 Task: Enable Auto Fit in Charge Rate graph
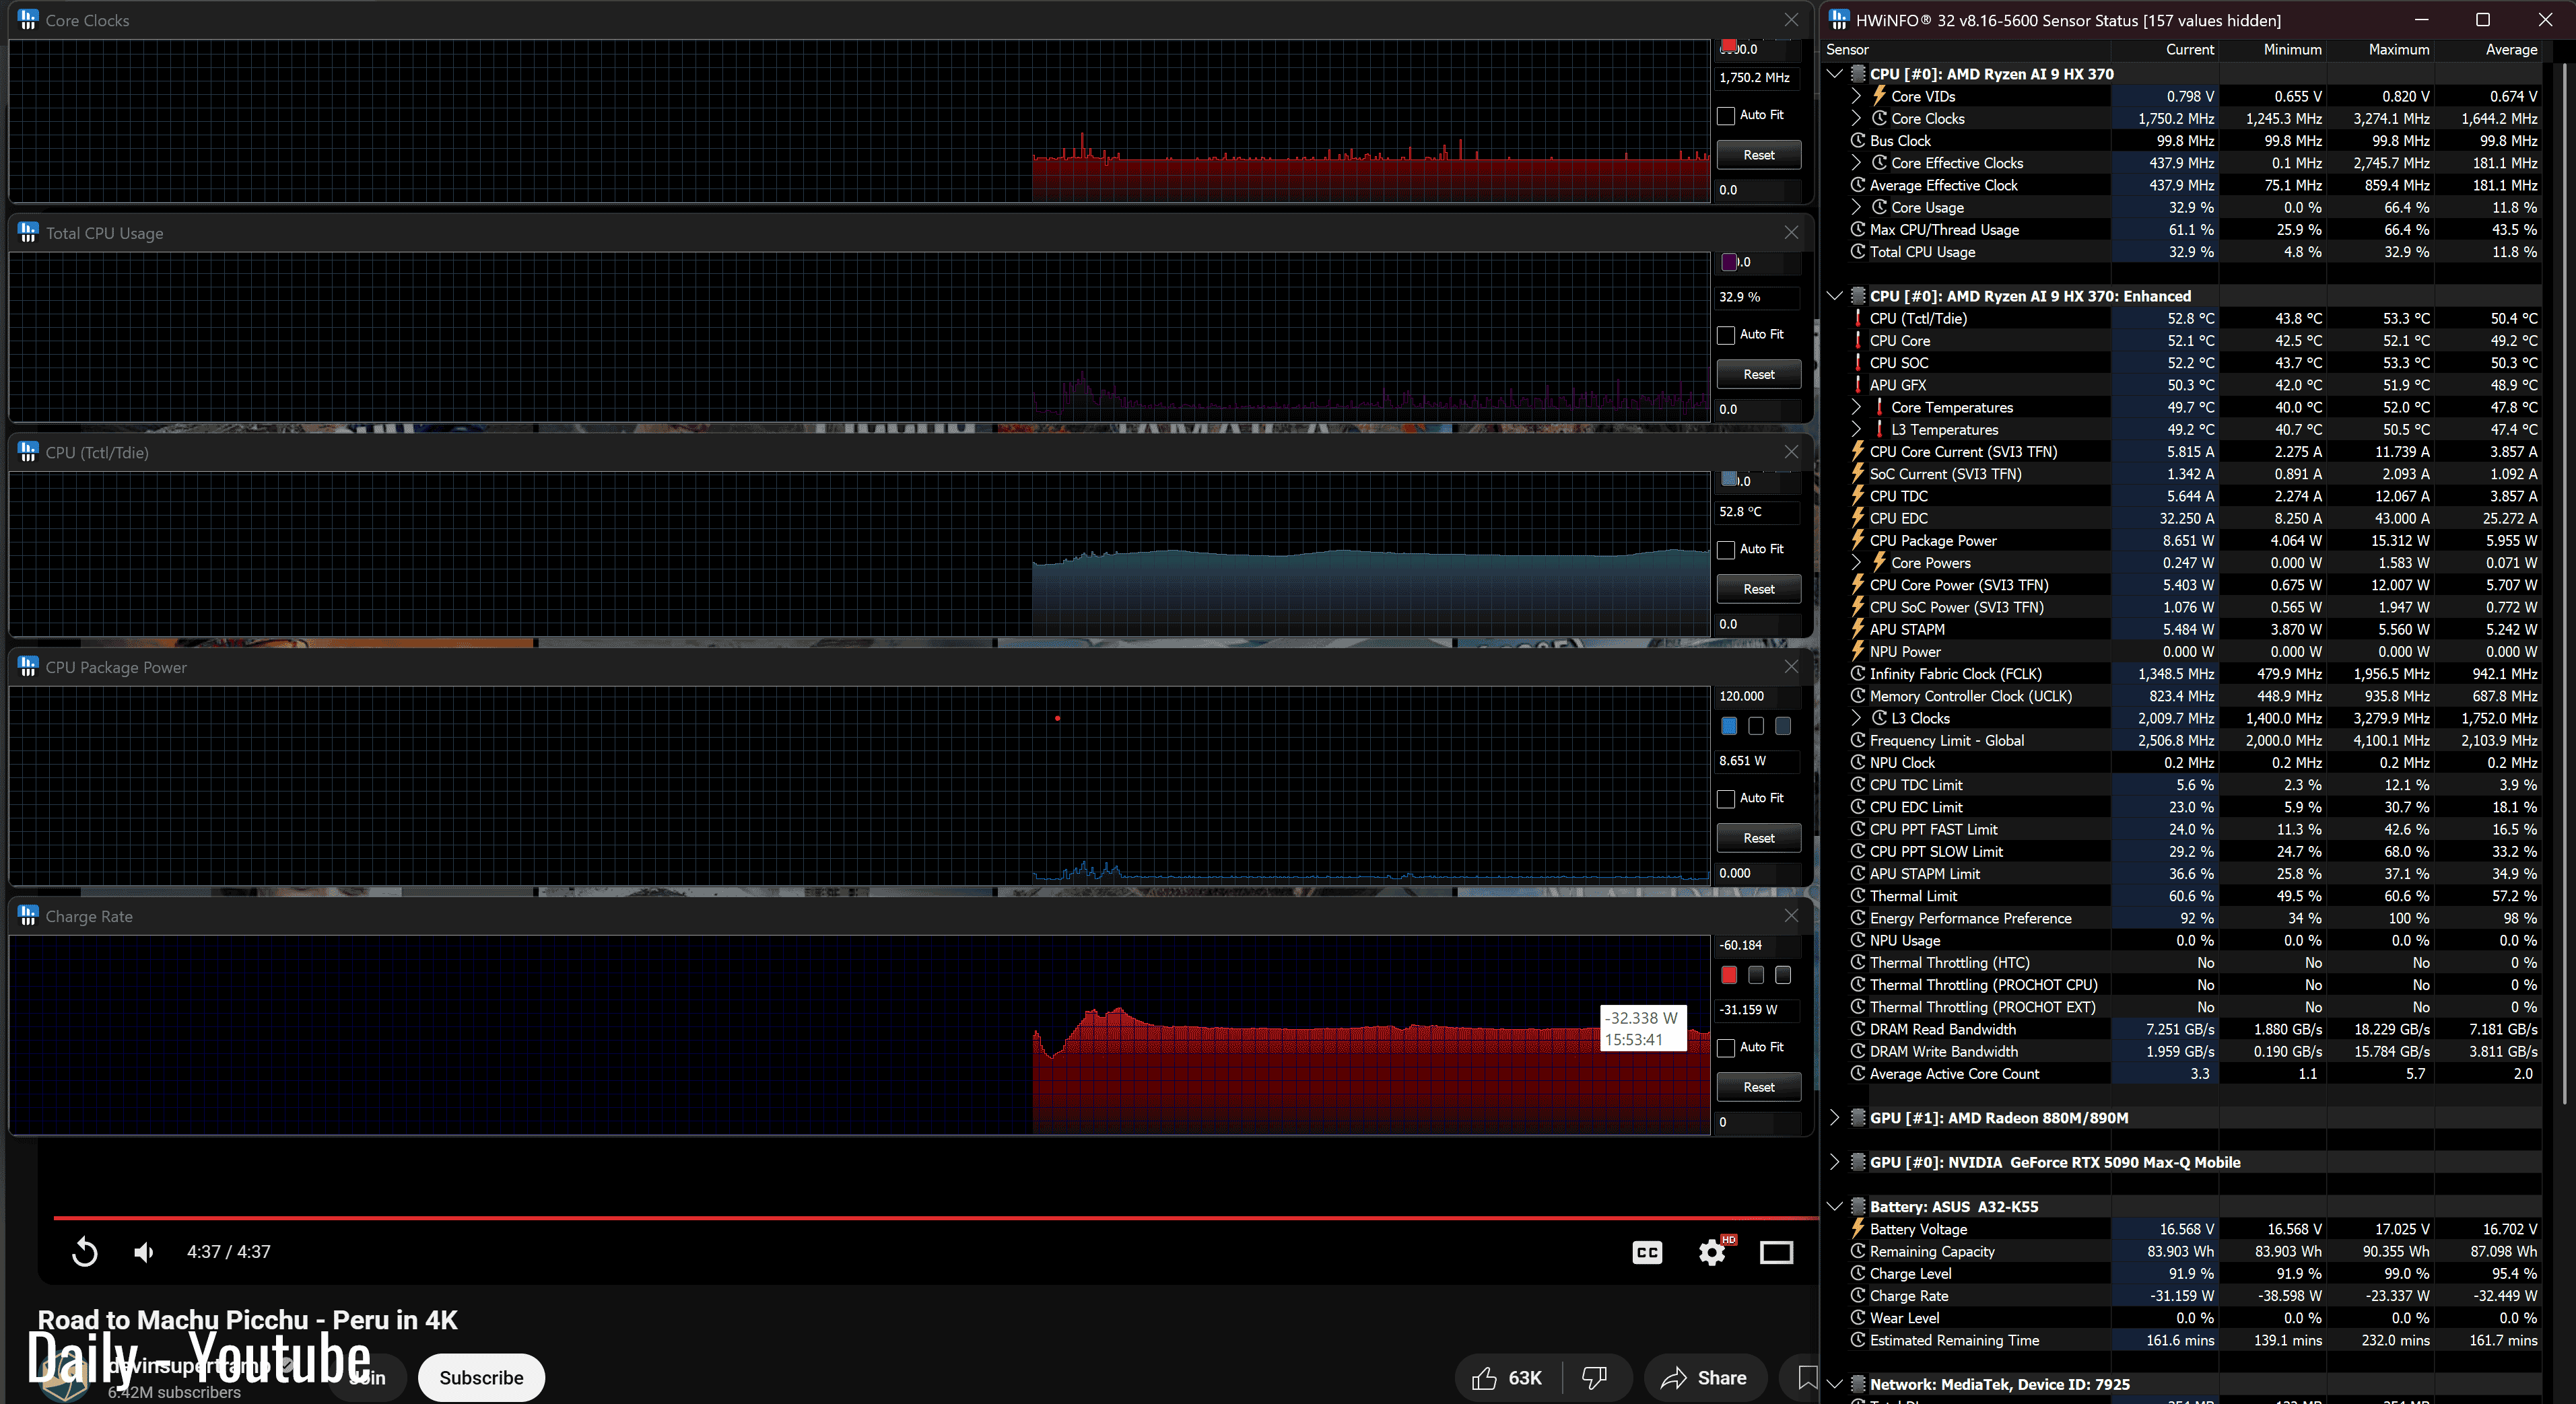1726,1048
